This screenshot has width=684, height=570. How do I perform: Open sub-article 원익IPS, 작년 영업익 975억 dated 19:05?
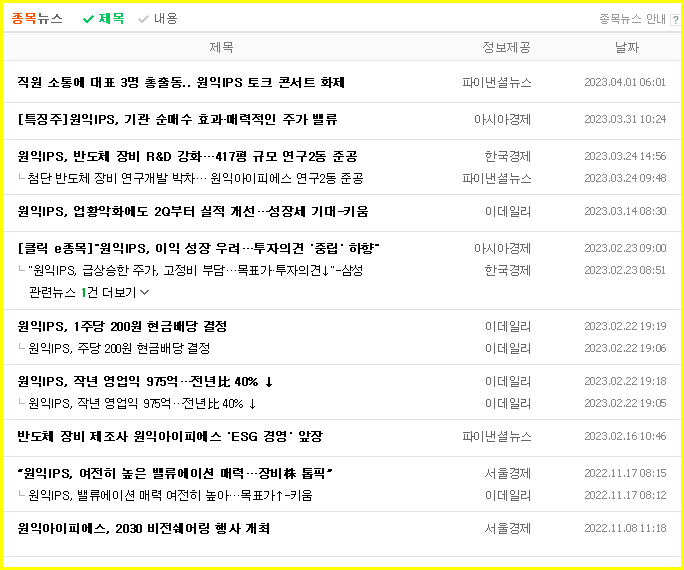(x=142, y=403)
